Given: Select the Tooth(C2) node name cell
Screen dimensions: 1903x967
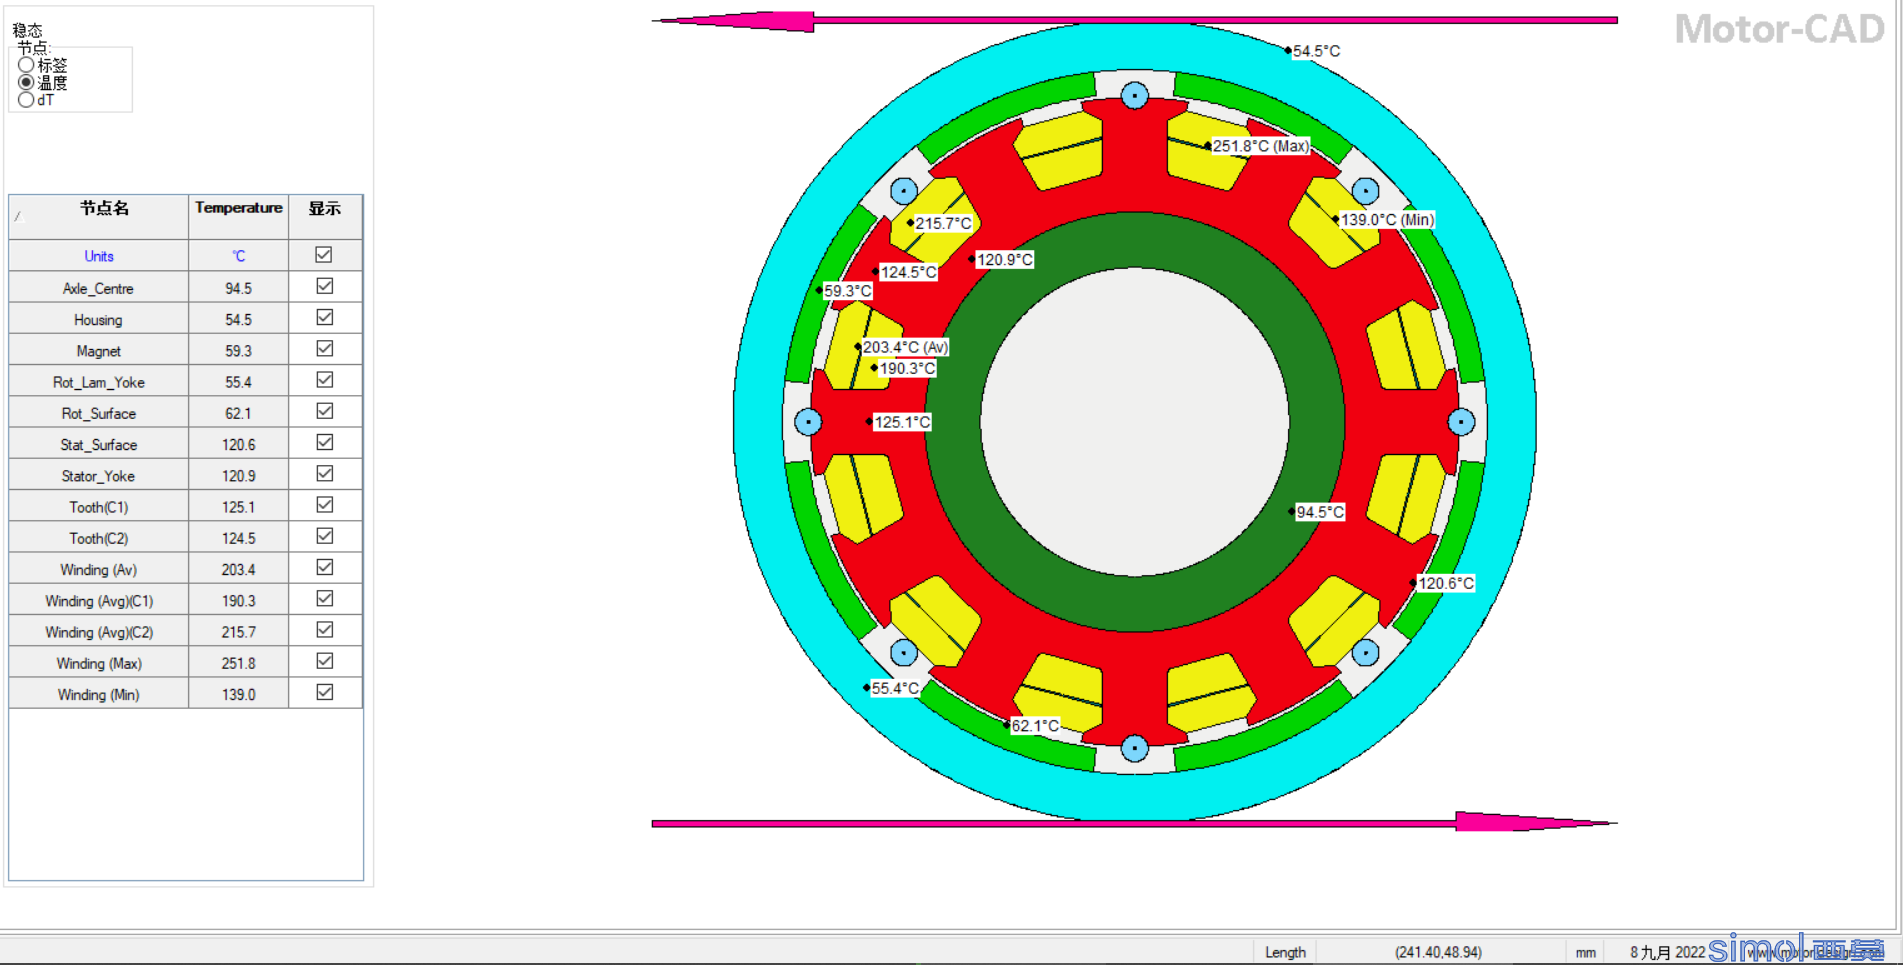Looking at the screenshot, I should [99, 538].
